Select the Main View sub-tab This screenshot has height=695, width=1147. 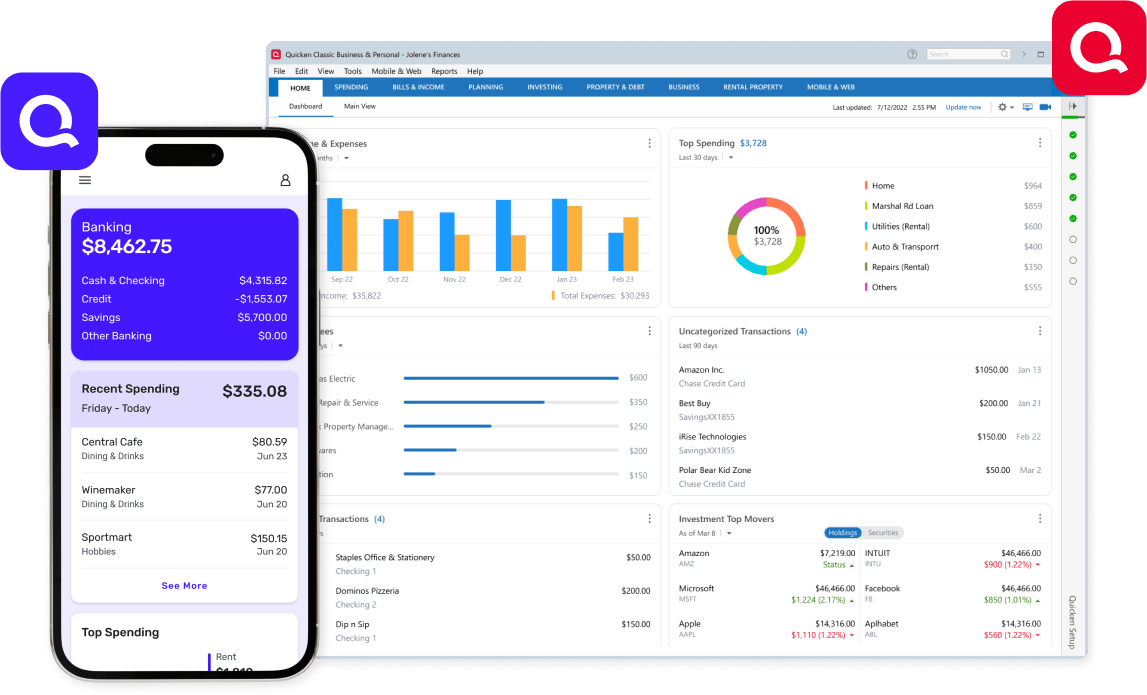(360, 106)
